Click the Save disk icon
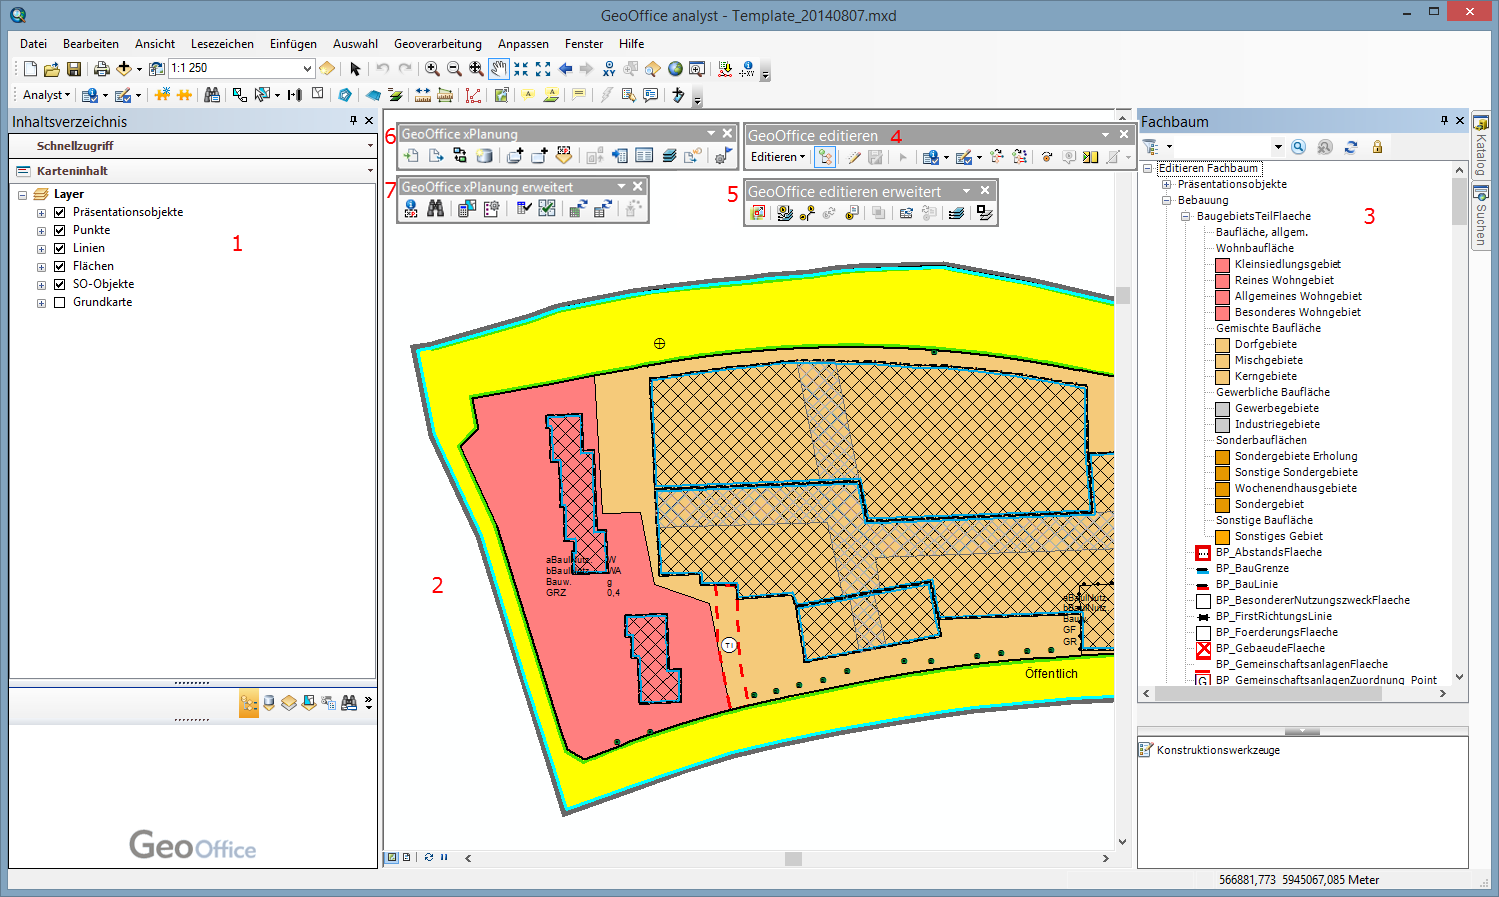This screenshot has height=897, width=1499. (x=74, y=69)
